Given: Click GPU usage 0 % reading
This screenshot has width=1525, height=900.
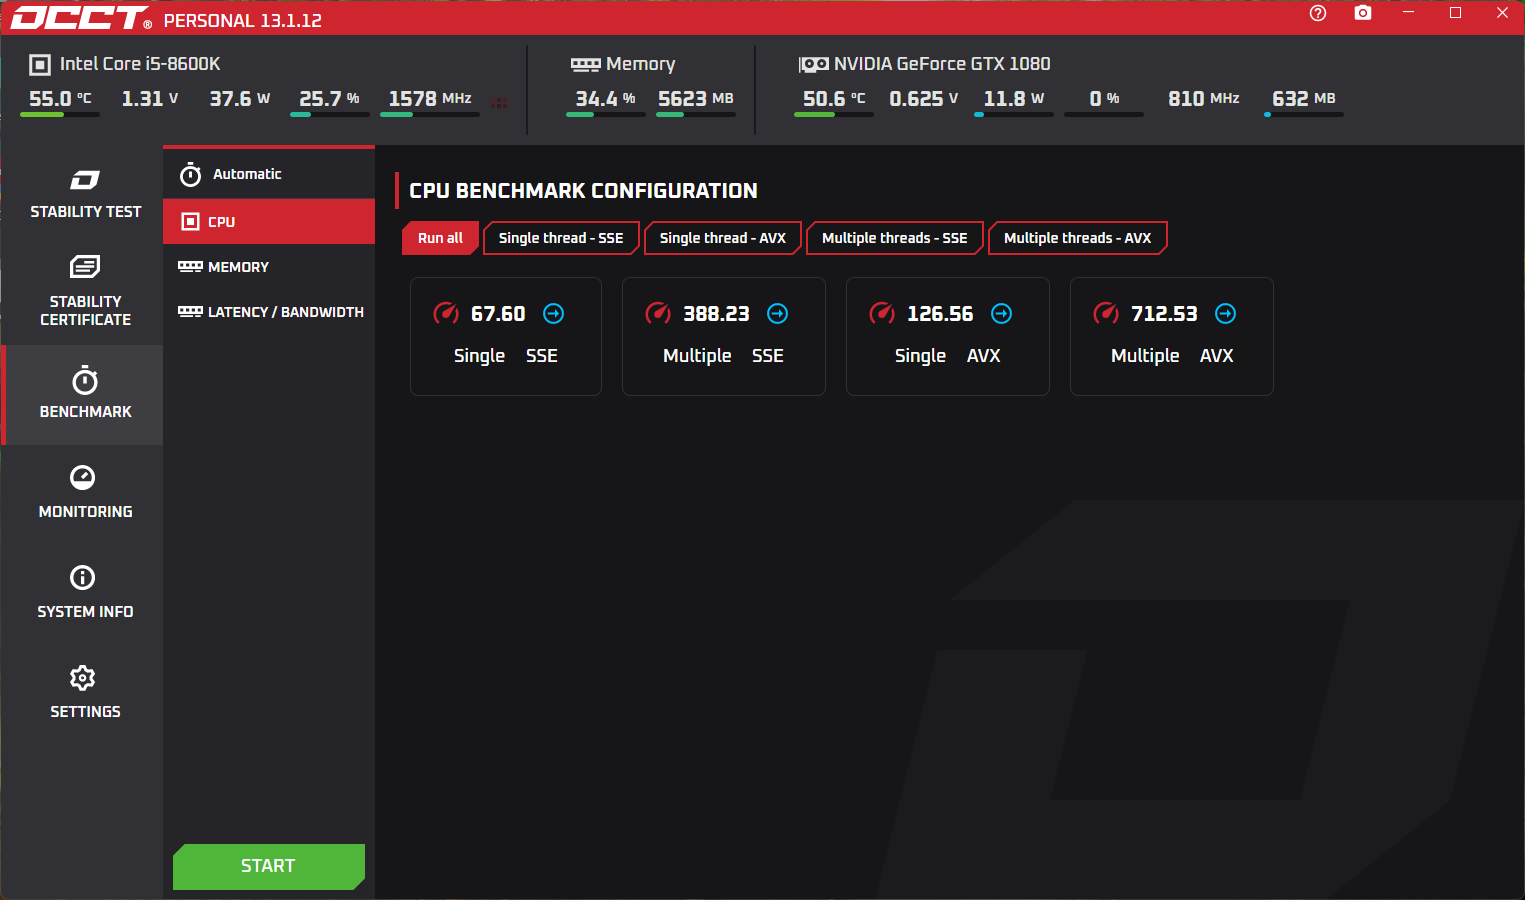Looking at the screenshot, I should [1104, 99].
